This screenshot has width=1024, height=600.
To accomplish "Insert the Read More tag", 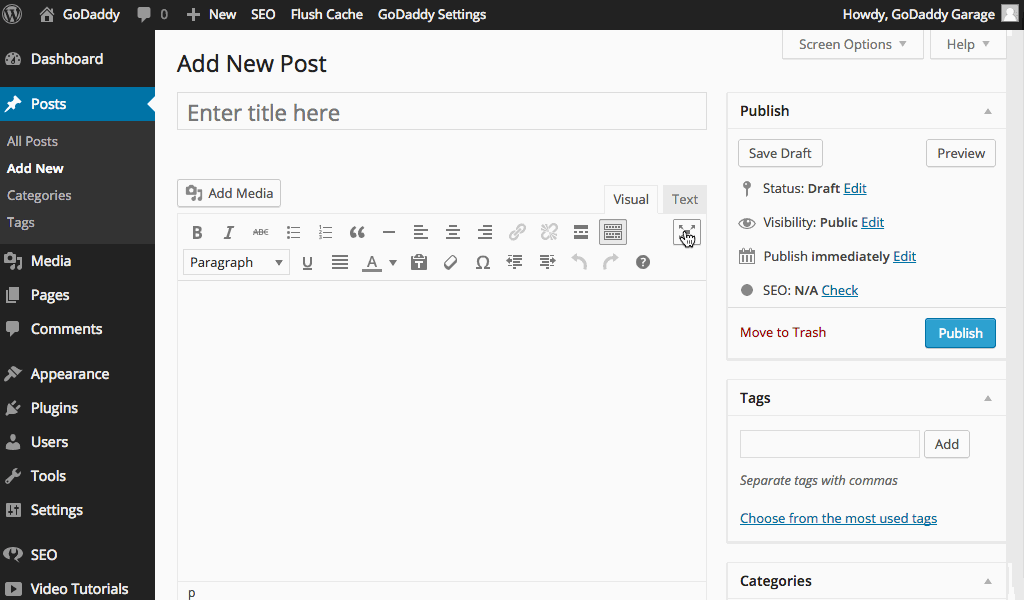I will pos(581,233).
